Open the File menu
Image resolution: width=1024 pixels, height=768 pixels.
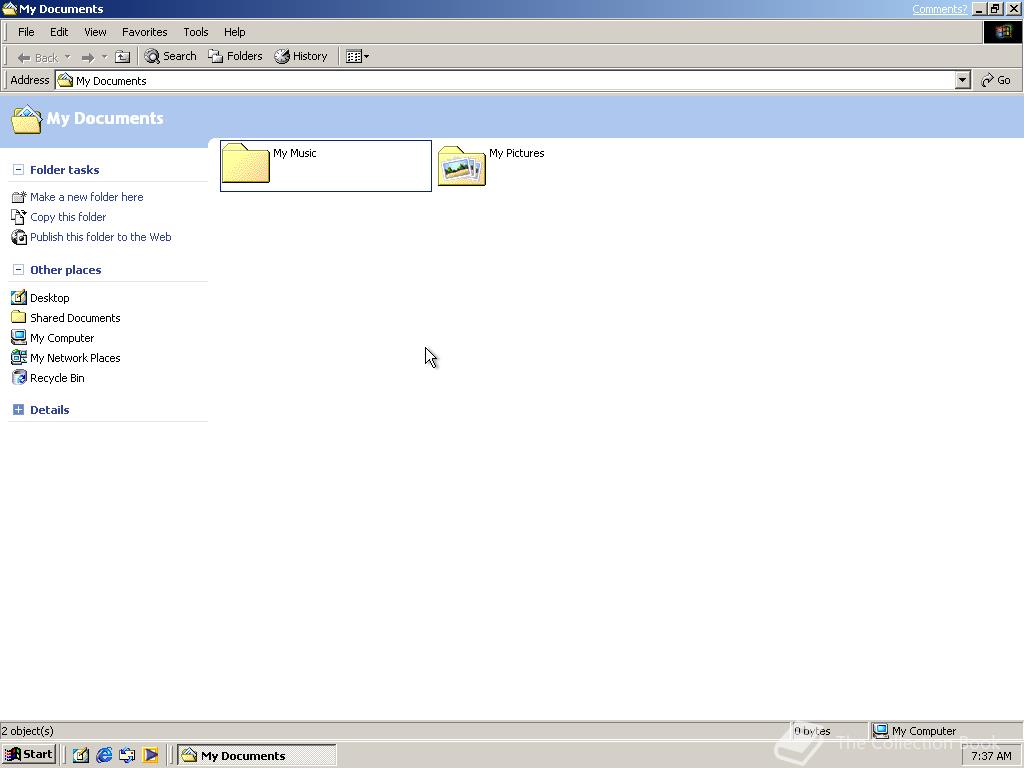point(26,32)
